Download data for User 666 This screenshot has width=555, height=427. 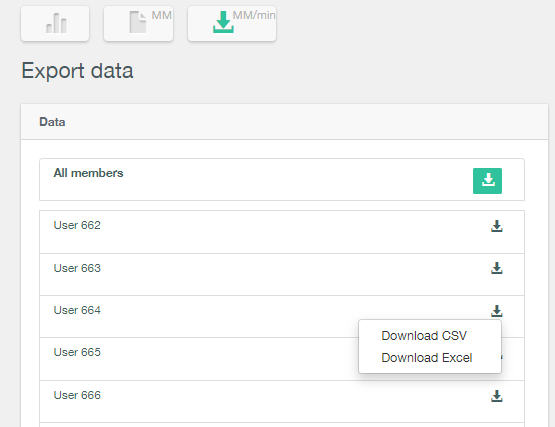click(497, 396)
